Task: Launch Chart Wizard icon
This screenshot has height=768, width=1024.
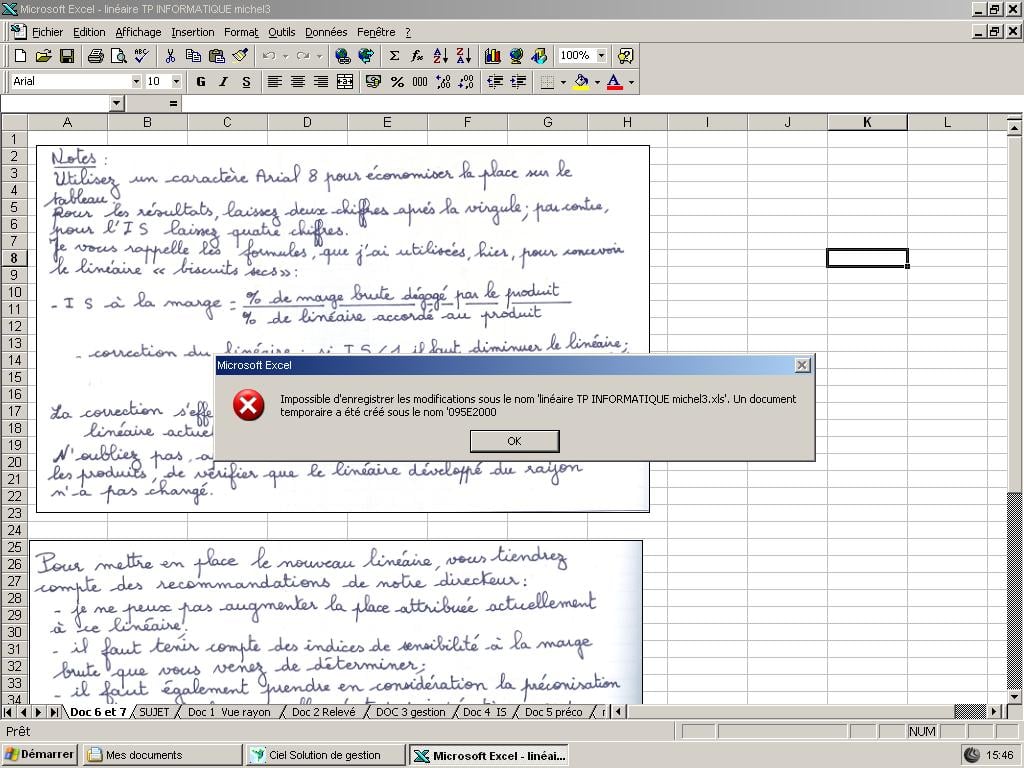Action: [492, 56]
